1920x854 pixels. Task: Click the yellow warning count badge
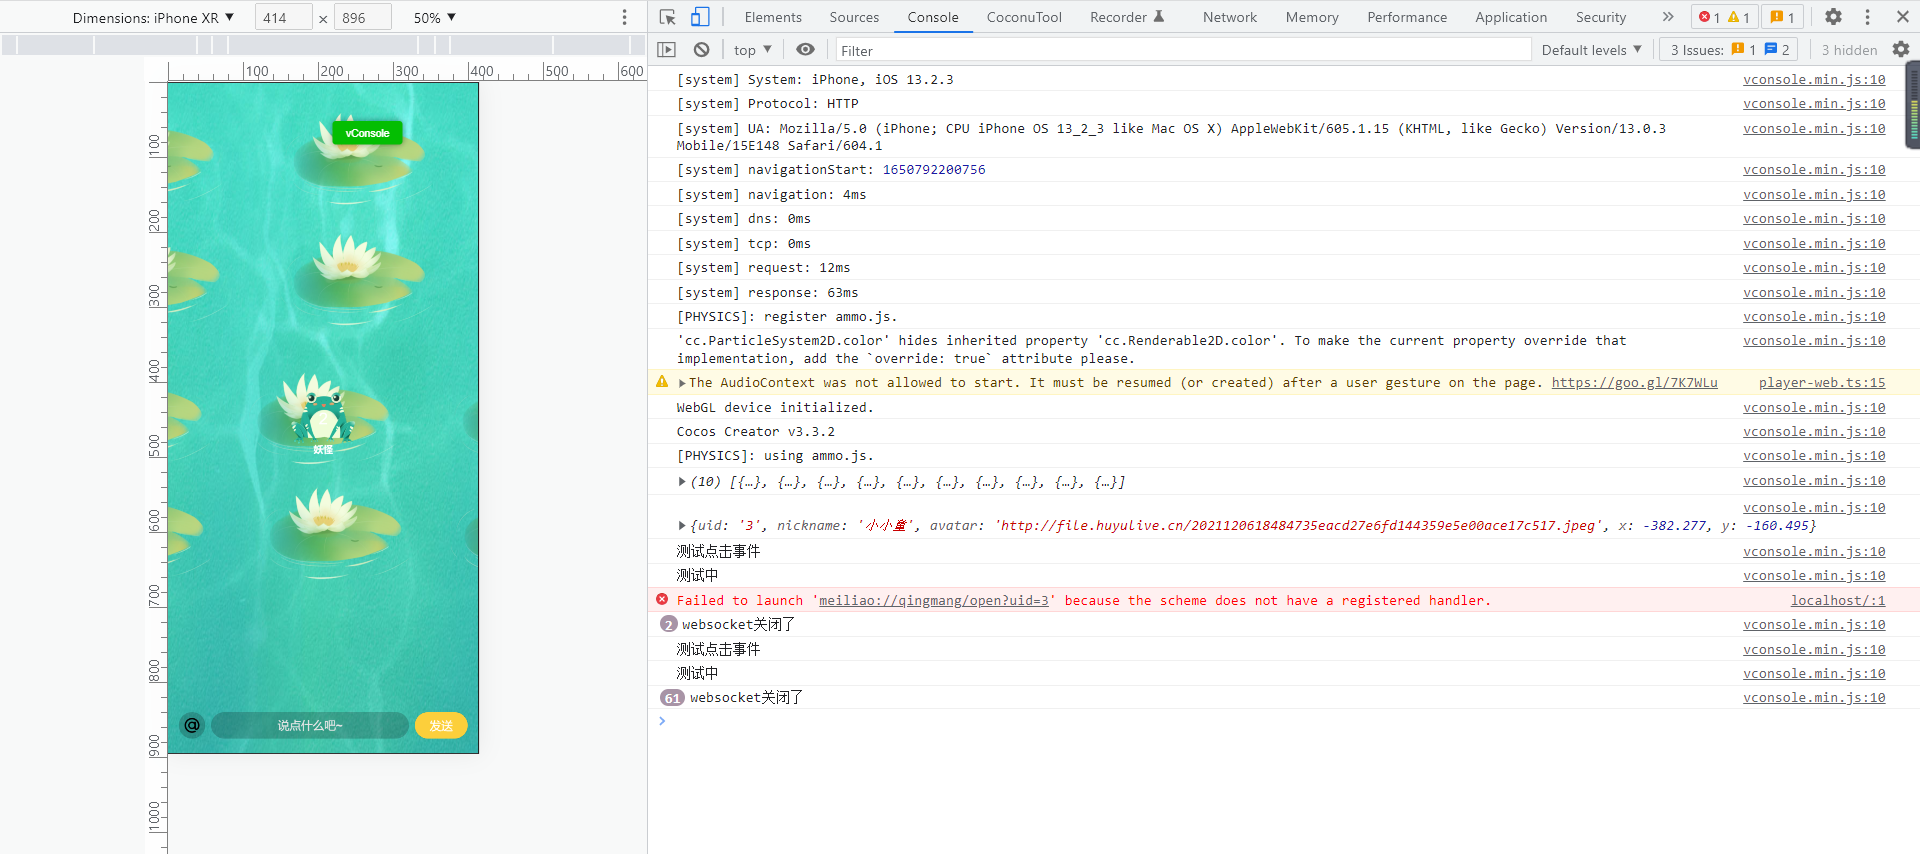coord(1739,17)
